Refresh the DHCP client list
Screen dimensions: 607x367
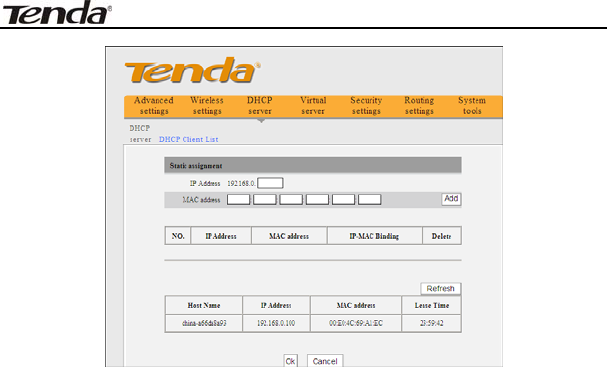point(441,288)
